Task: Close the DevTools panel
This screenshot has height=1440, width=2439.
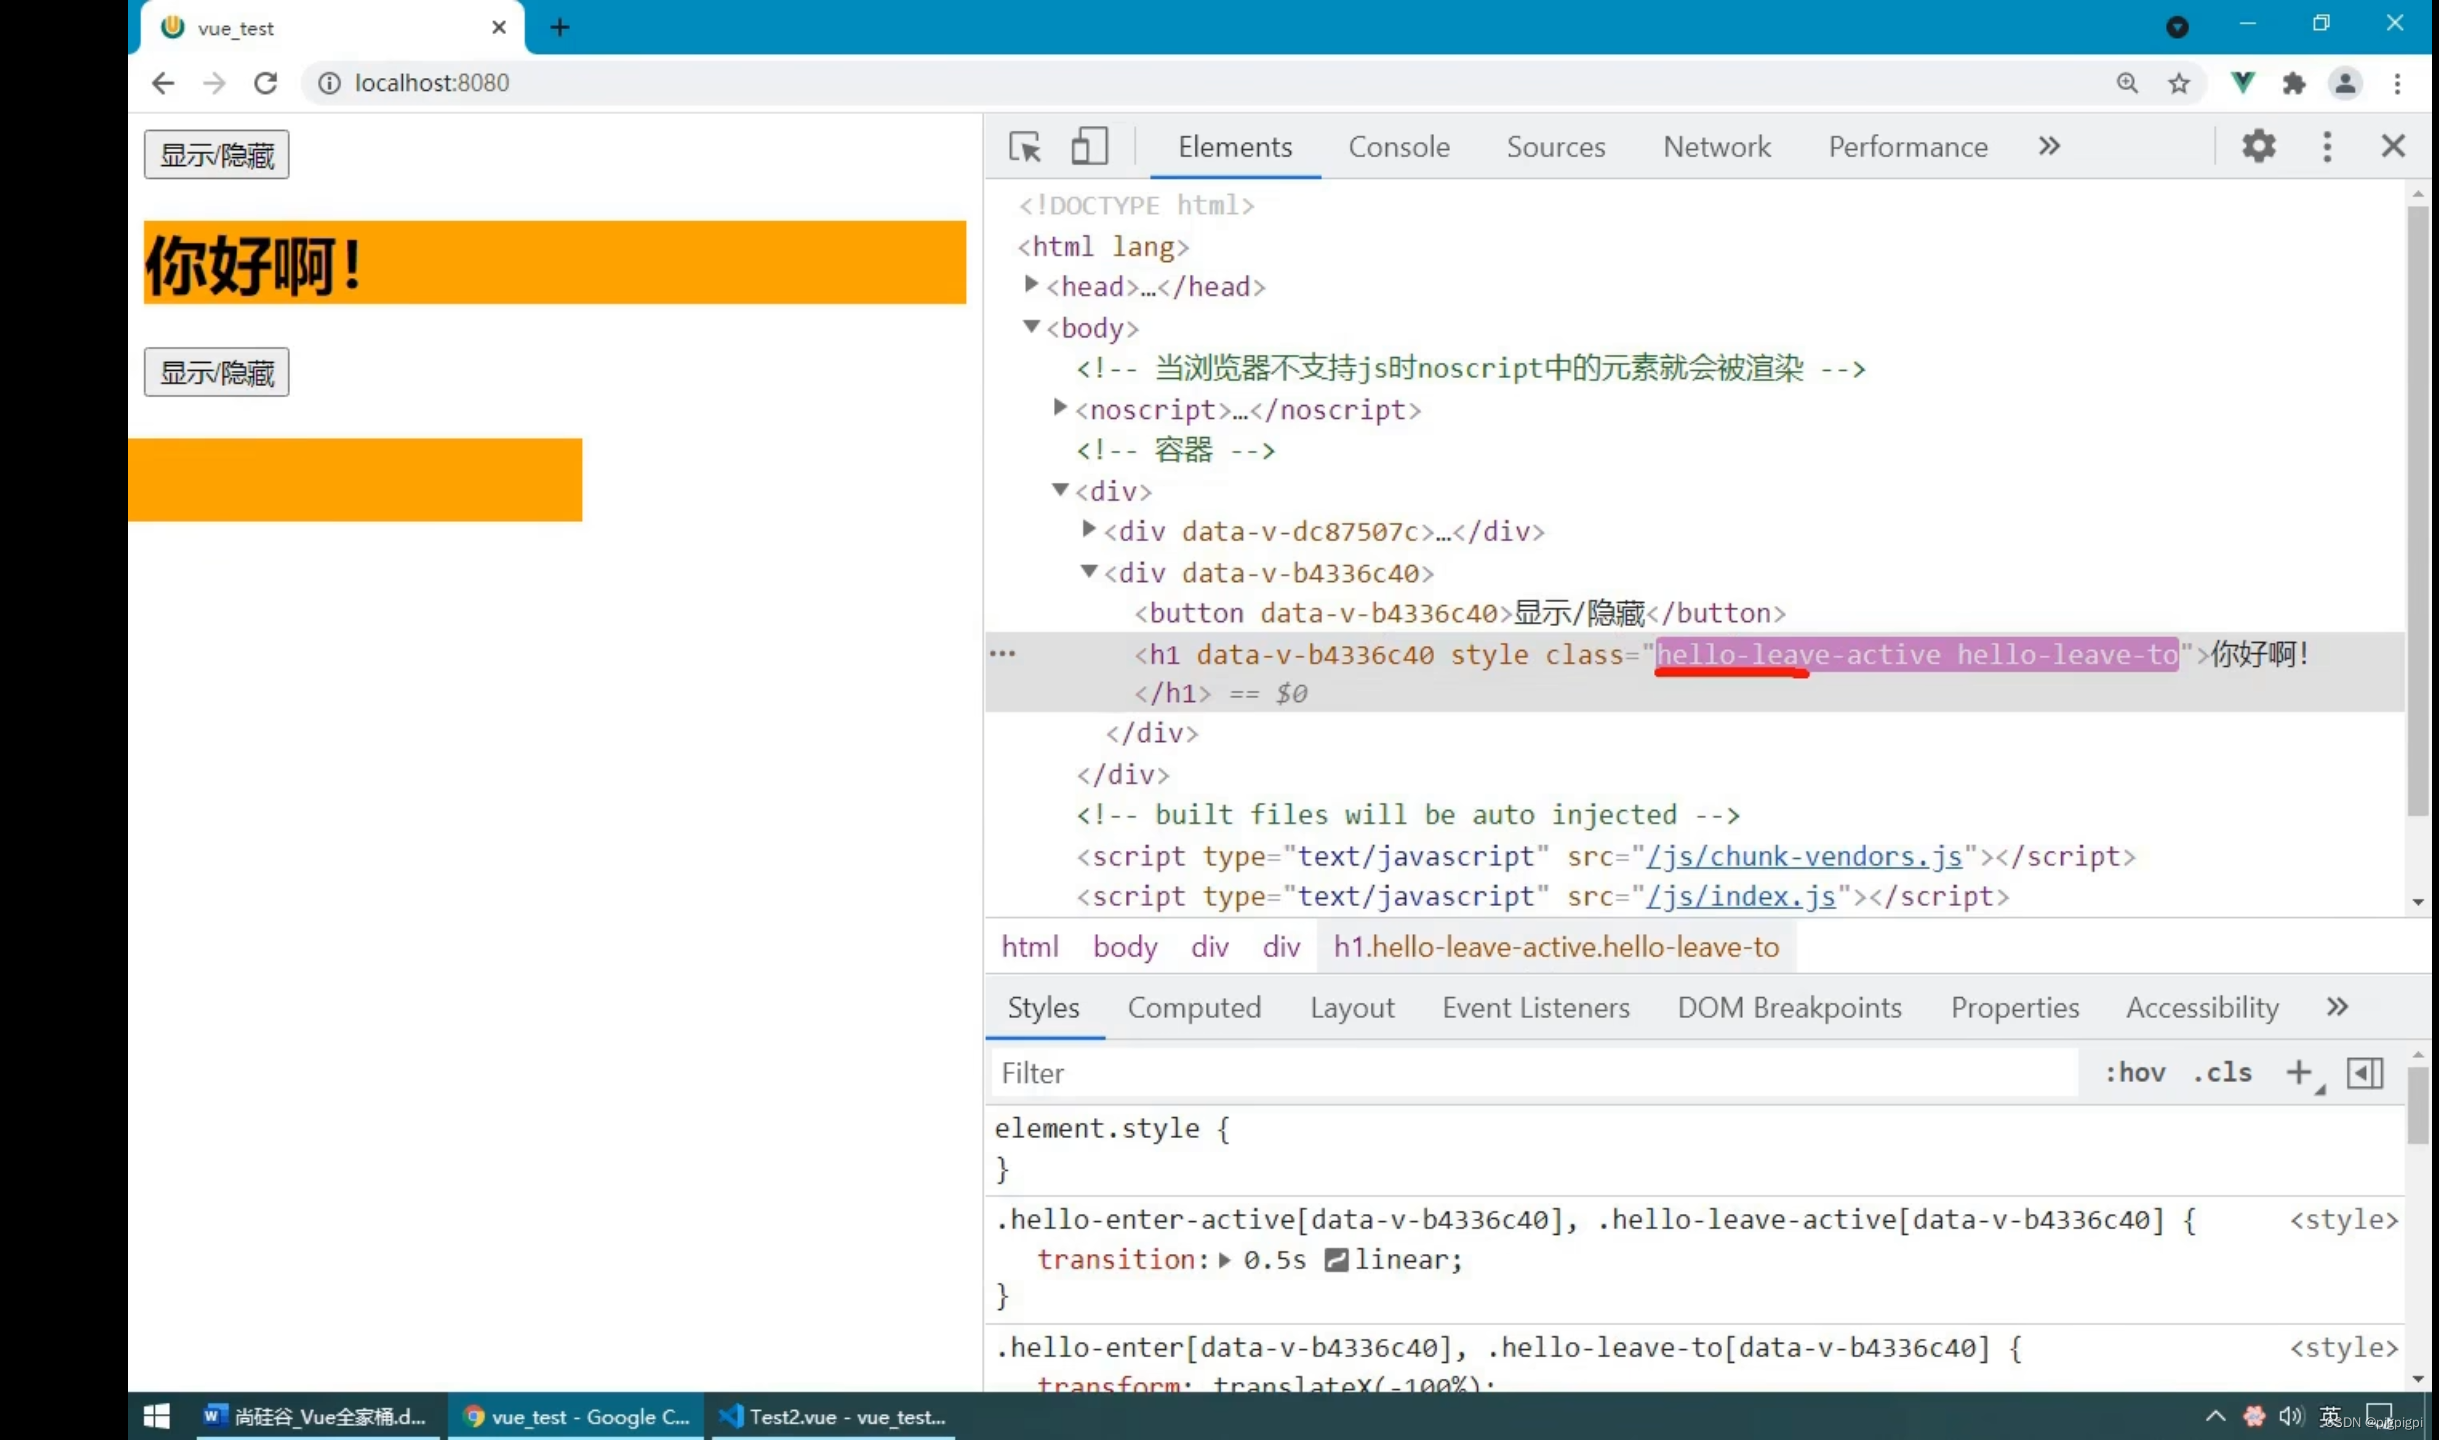Action: coord(2393,147)
